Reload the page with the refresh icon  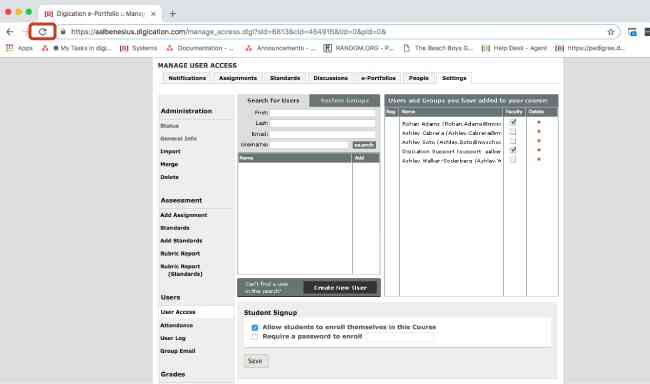click(x=42, y=32)
